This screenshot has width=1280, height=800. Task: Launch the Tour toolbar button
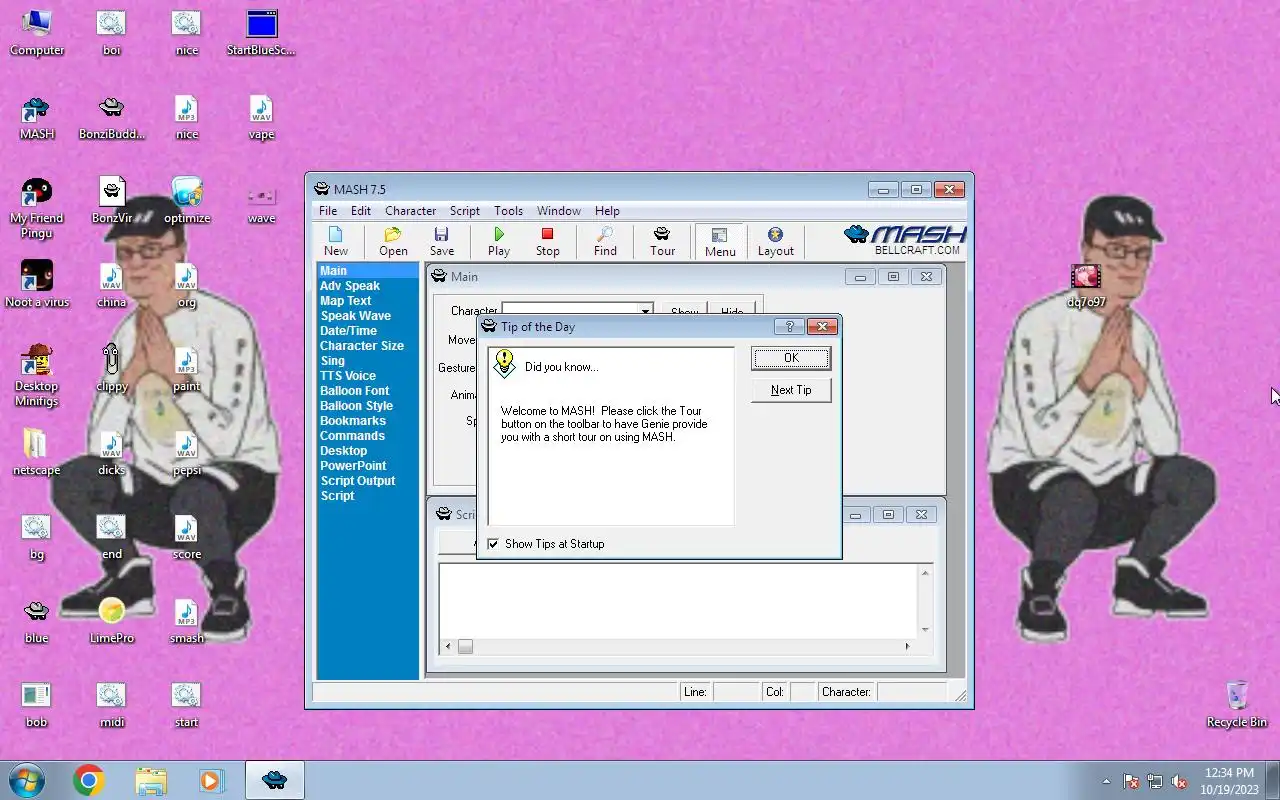(x=662, y=241)
